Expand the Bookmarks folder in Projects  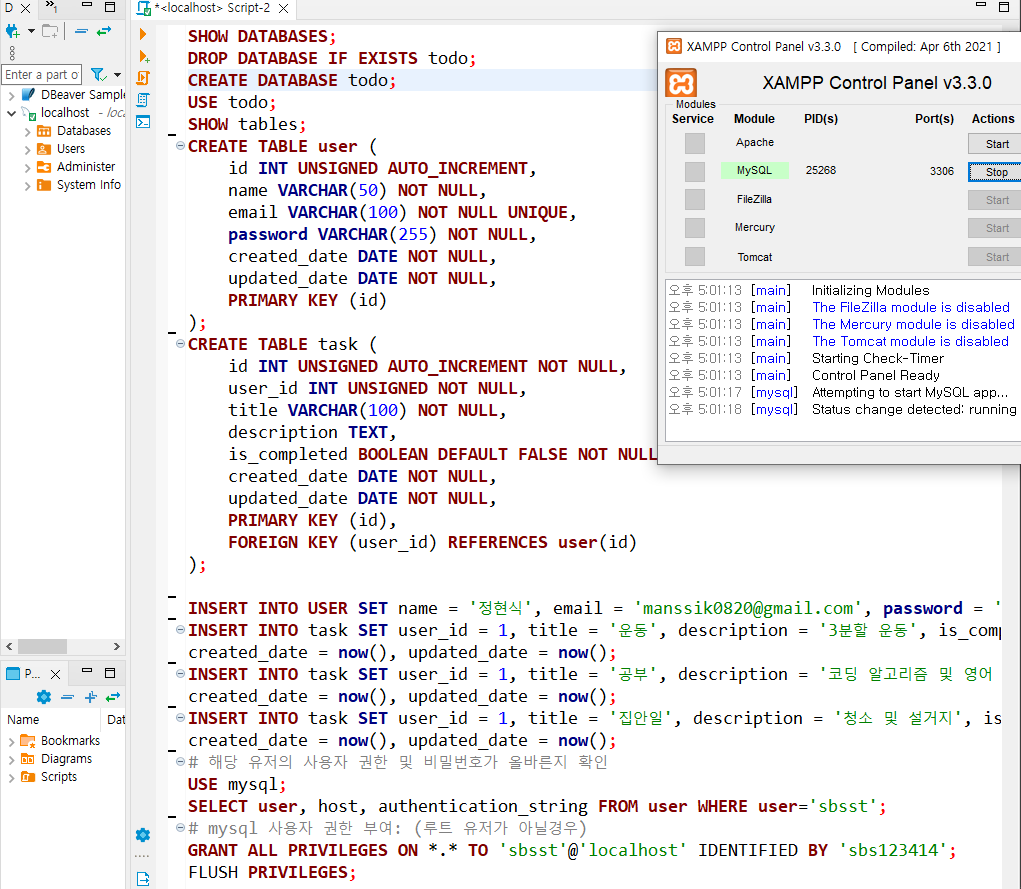click(x=11, y=741)
